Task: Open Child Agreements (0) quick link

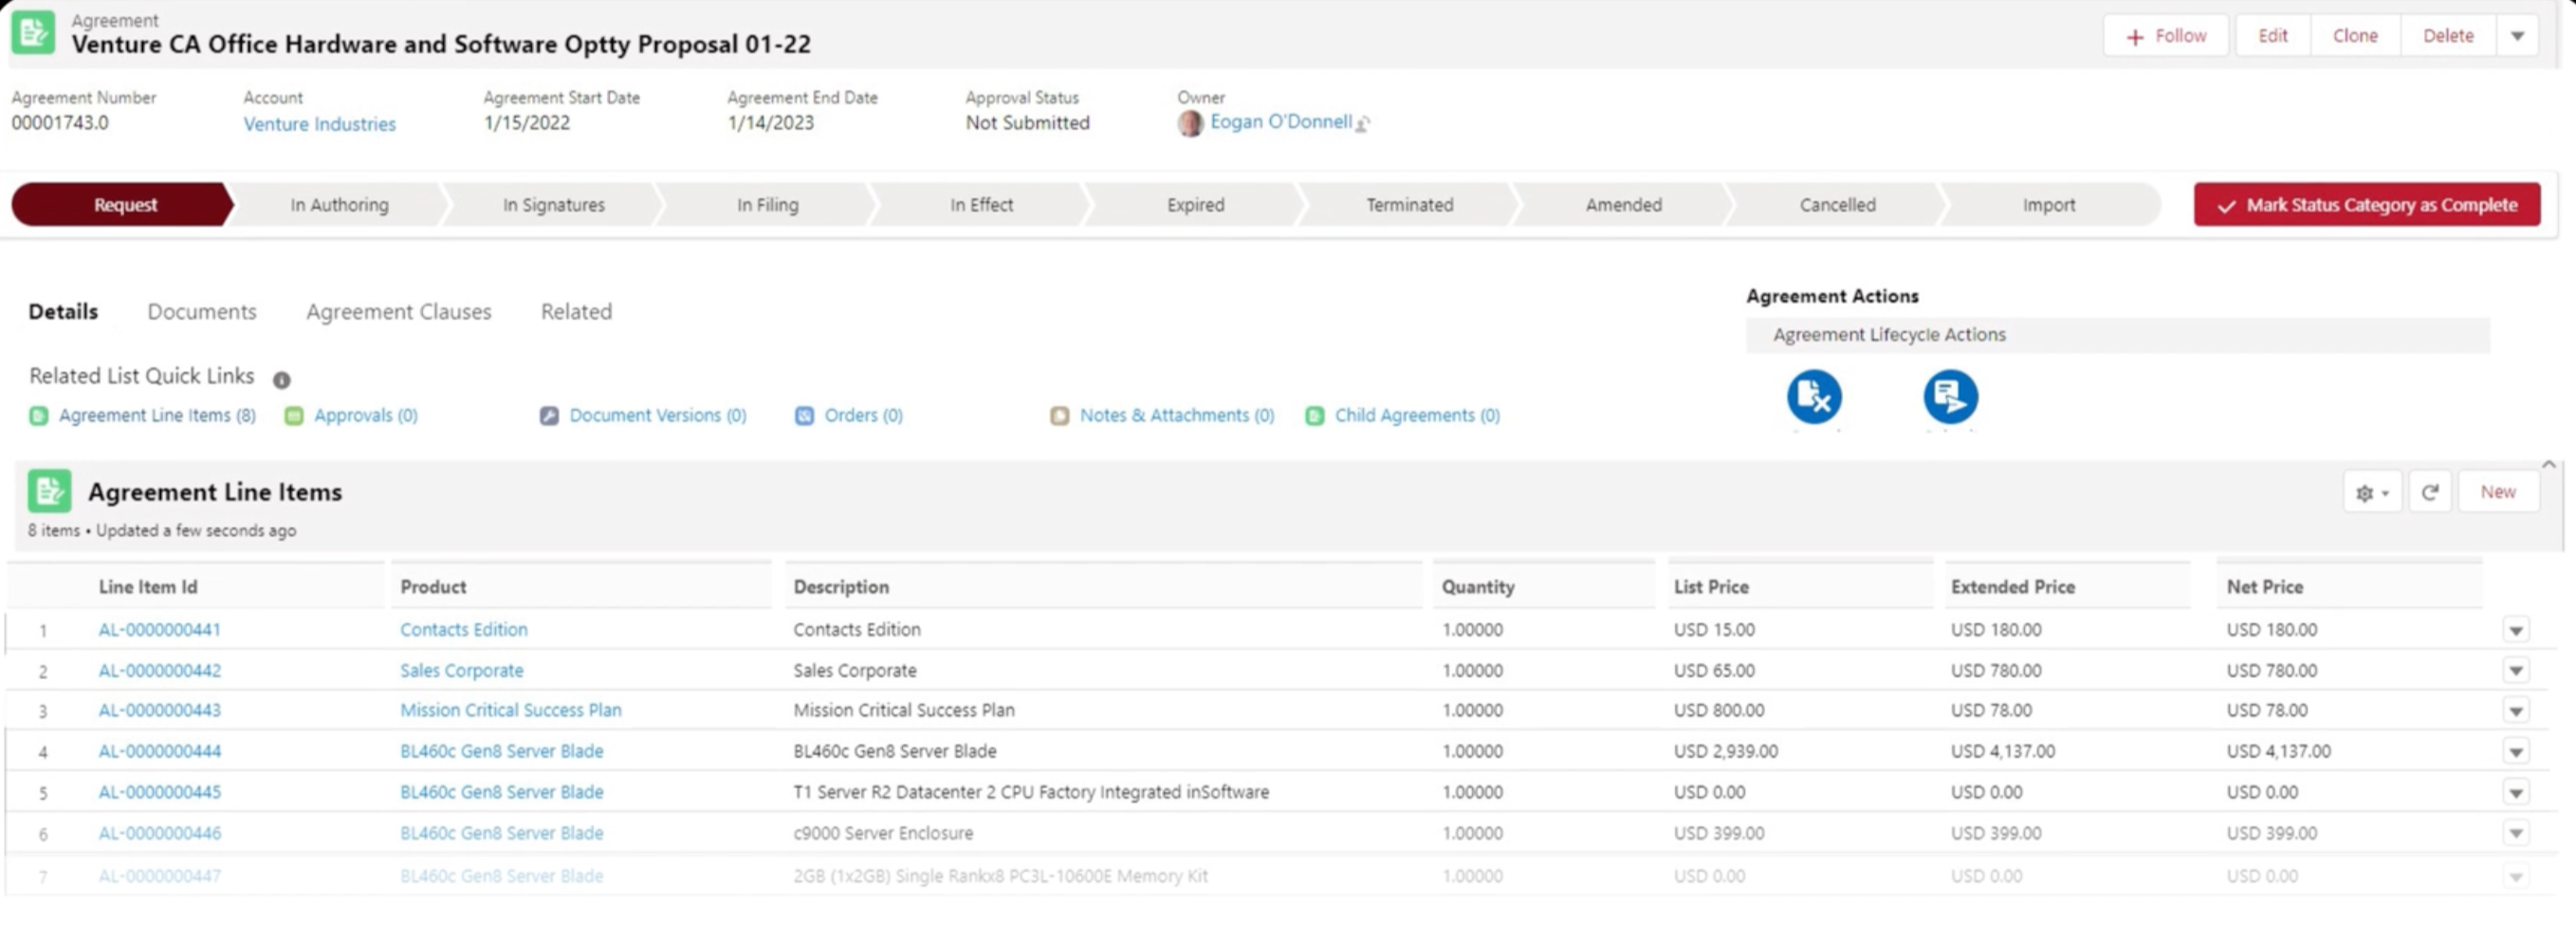Action: 1417,416
